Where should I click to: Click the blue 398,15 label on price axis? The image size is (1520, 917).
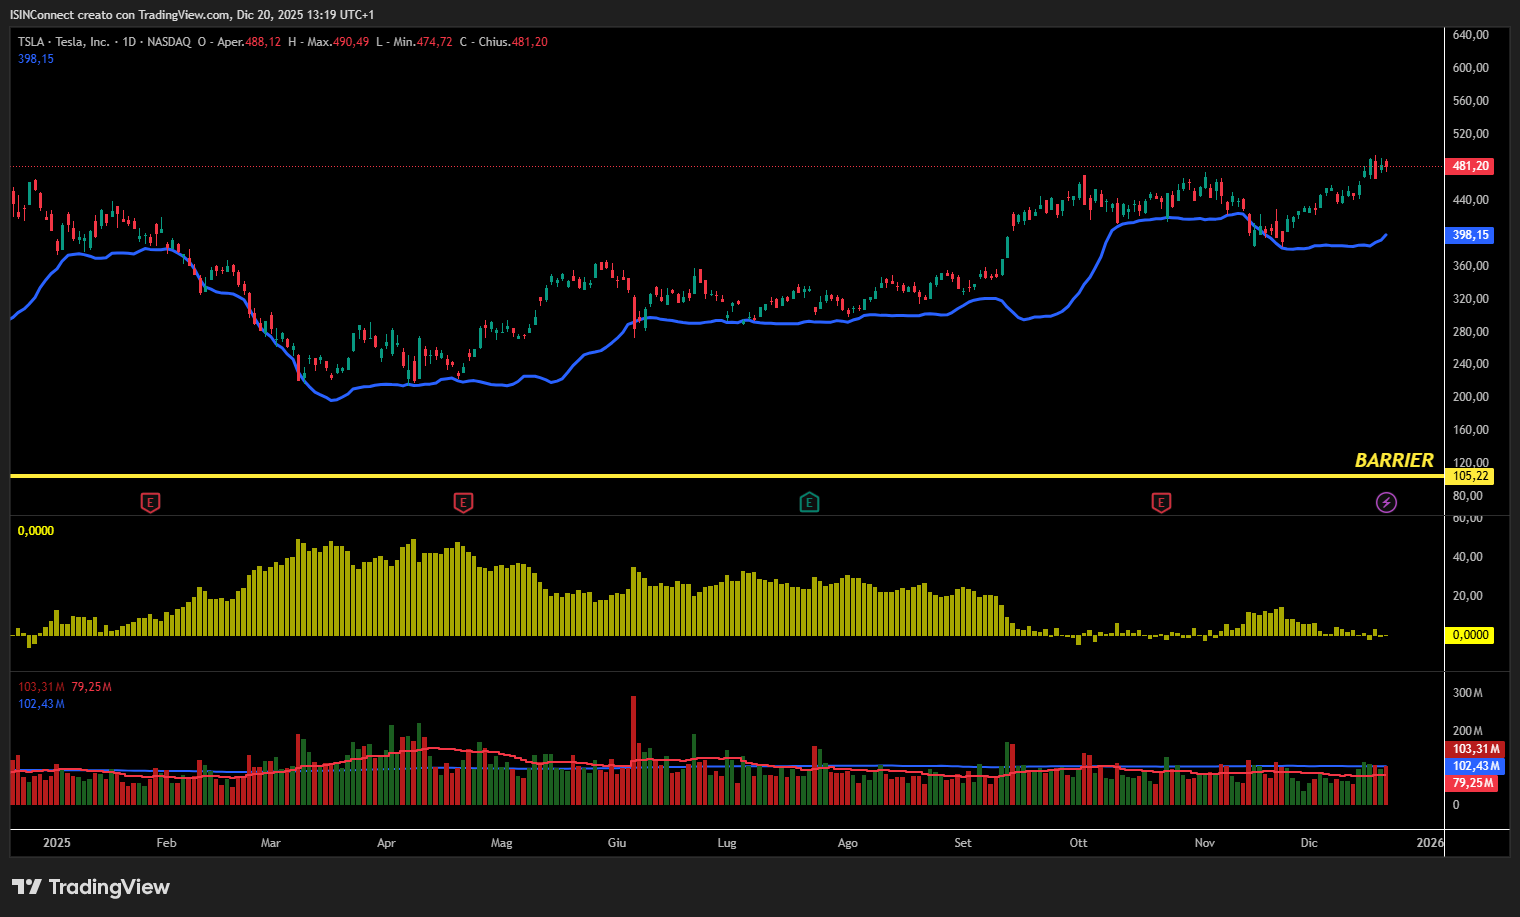1469,235
